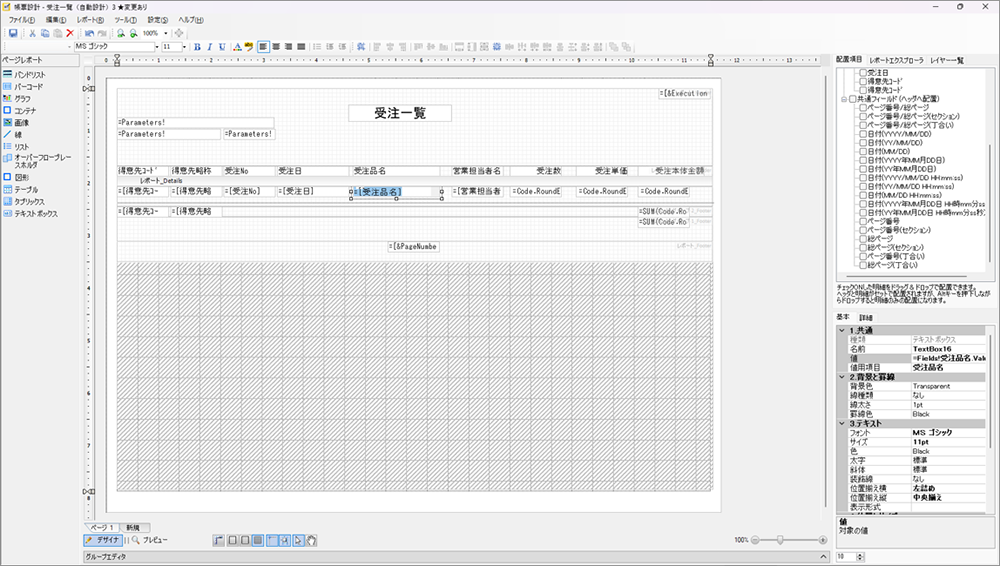
Task: Expand the グループエディタ panel
Action: [x=823, y=557]
